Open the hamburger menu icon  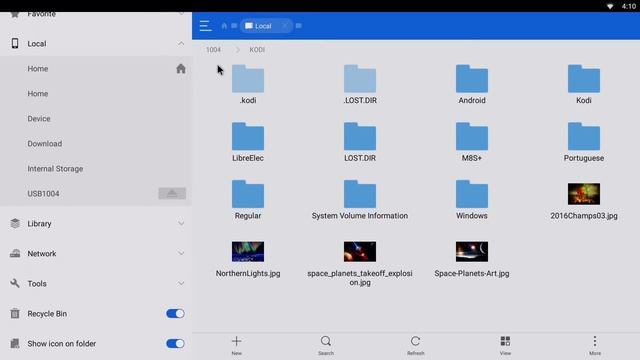coord(205,26)
